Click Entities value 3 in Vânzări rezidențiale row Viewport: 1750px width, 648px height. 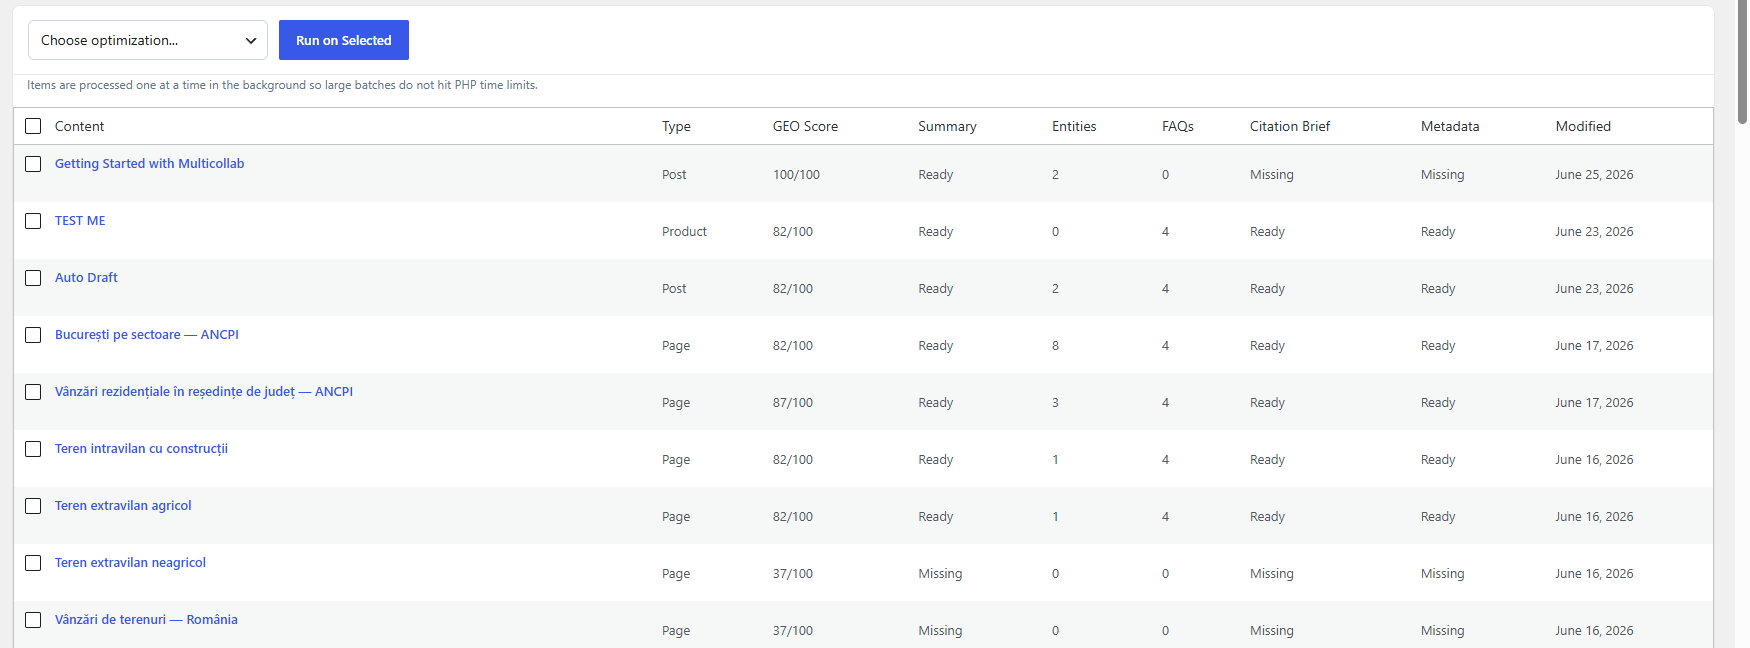[1055, 403]
